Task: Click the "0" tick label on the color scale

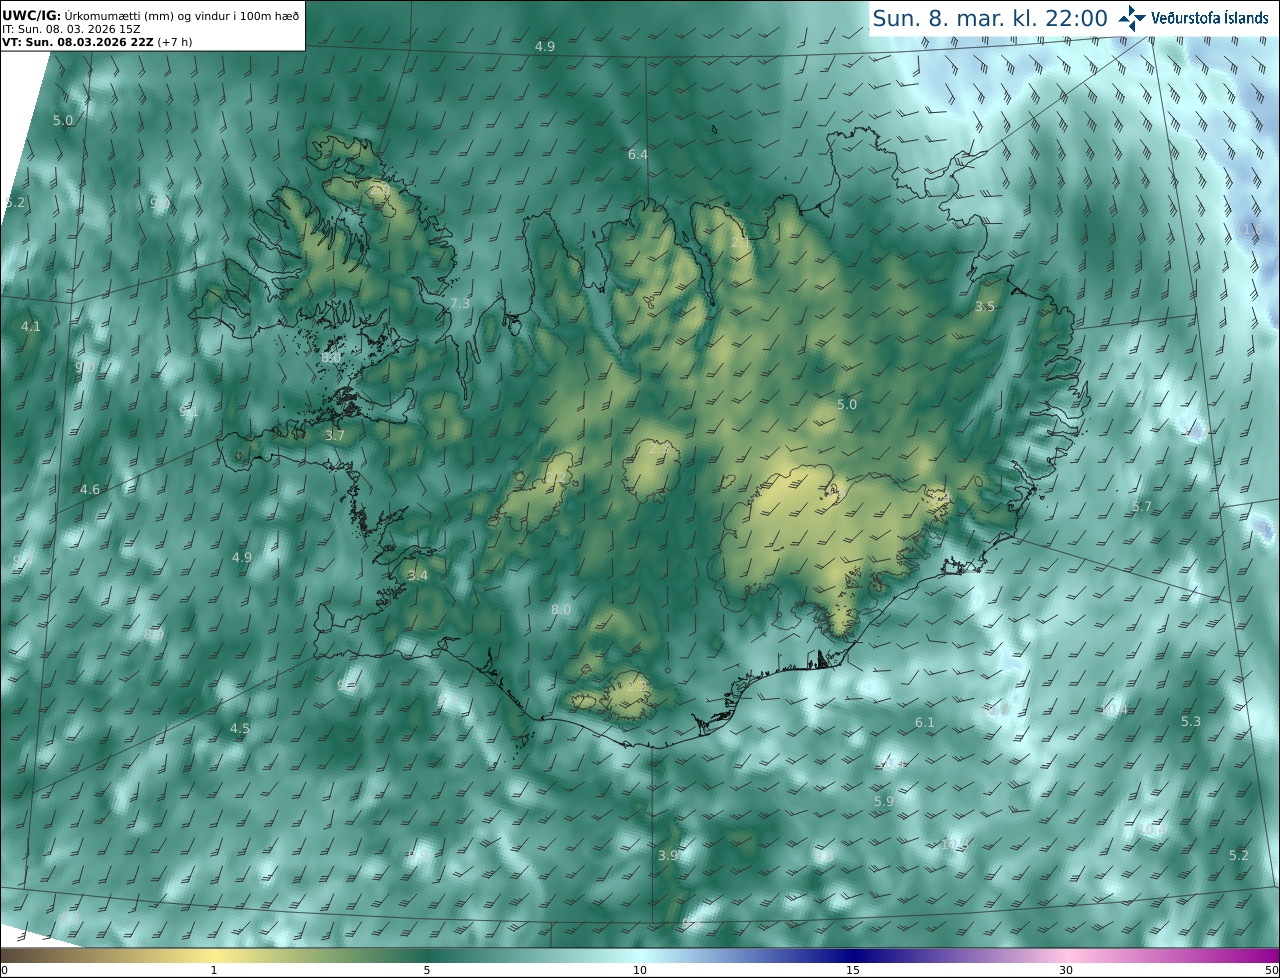Action: click(x=4, y=970)
